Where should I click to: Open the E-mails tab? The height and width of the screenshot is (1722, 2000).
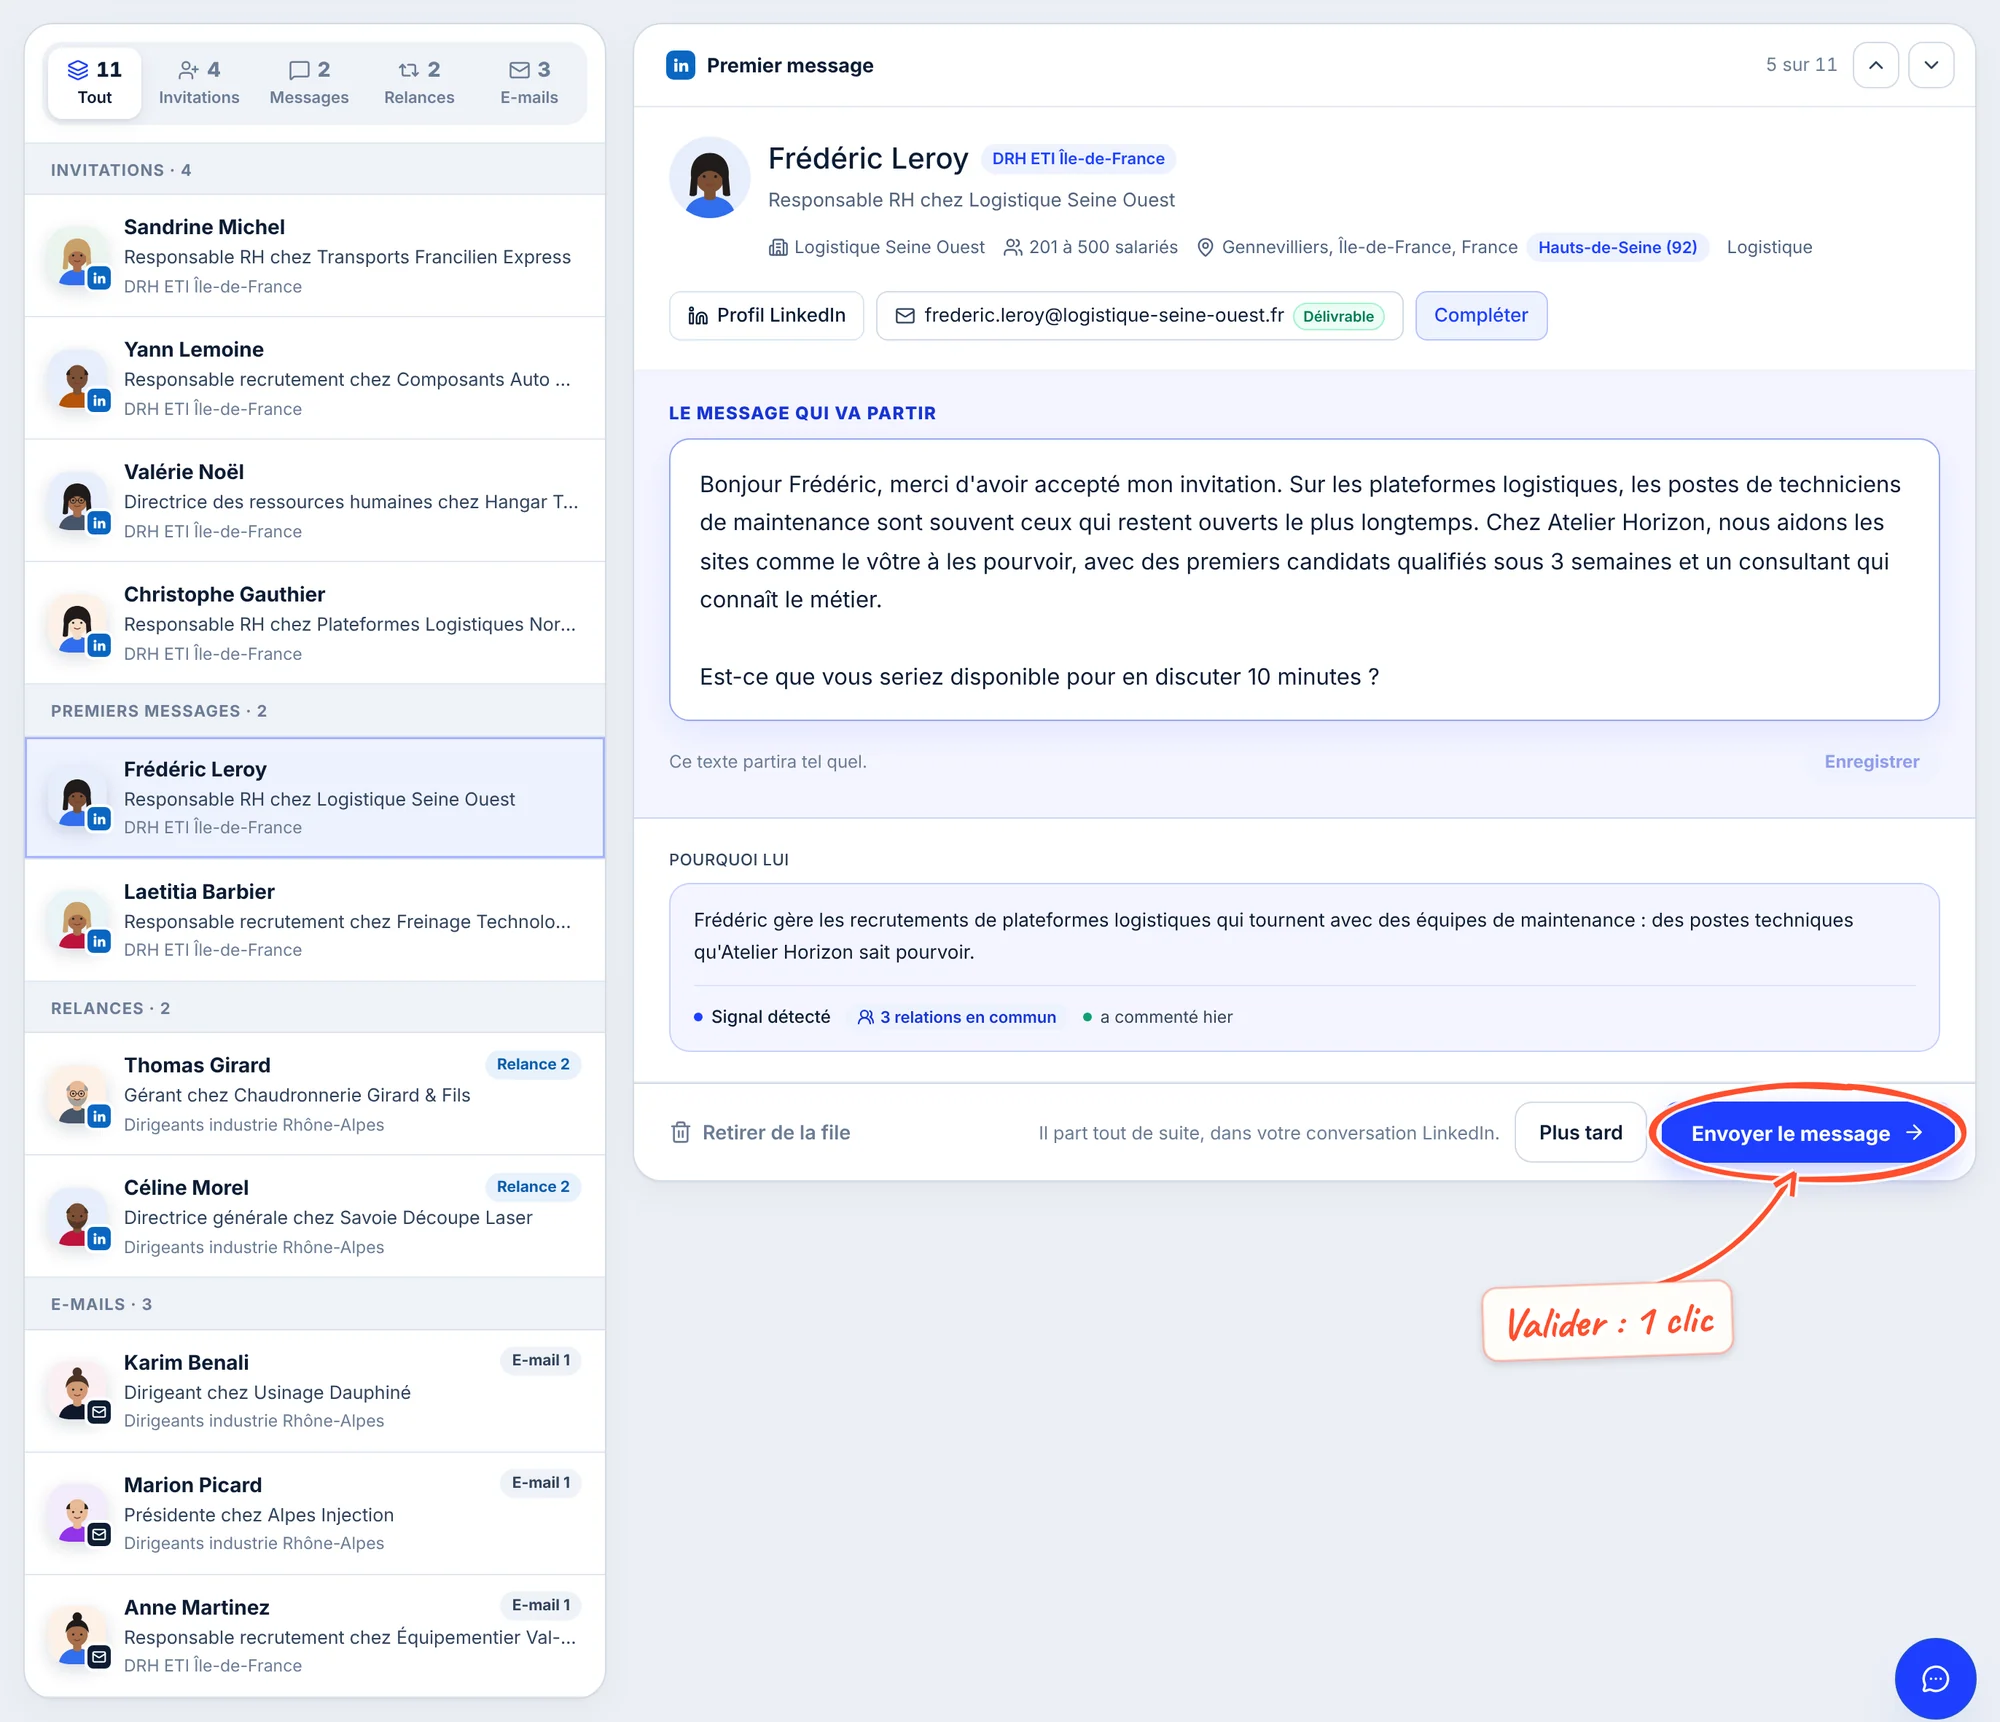pos(529,82)
